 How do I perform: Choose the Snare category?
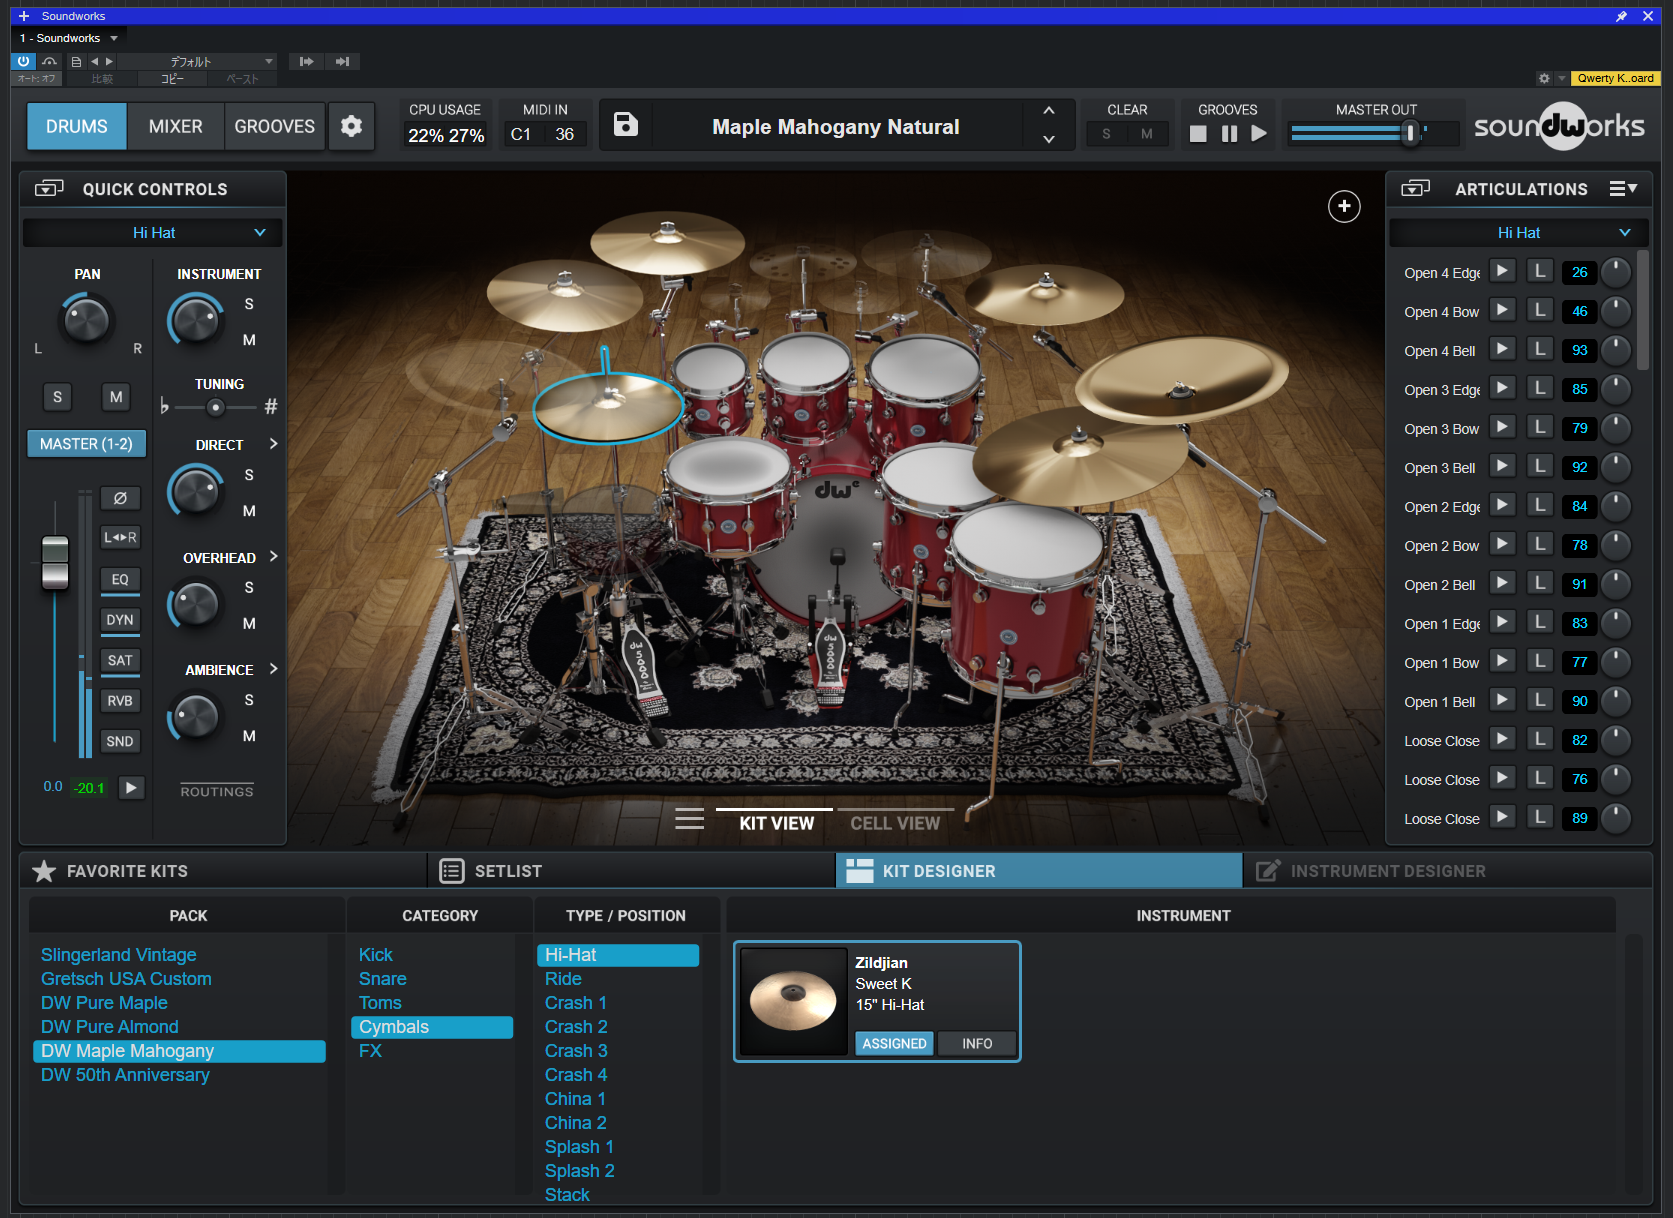[x=383, y=979]
